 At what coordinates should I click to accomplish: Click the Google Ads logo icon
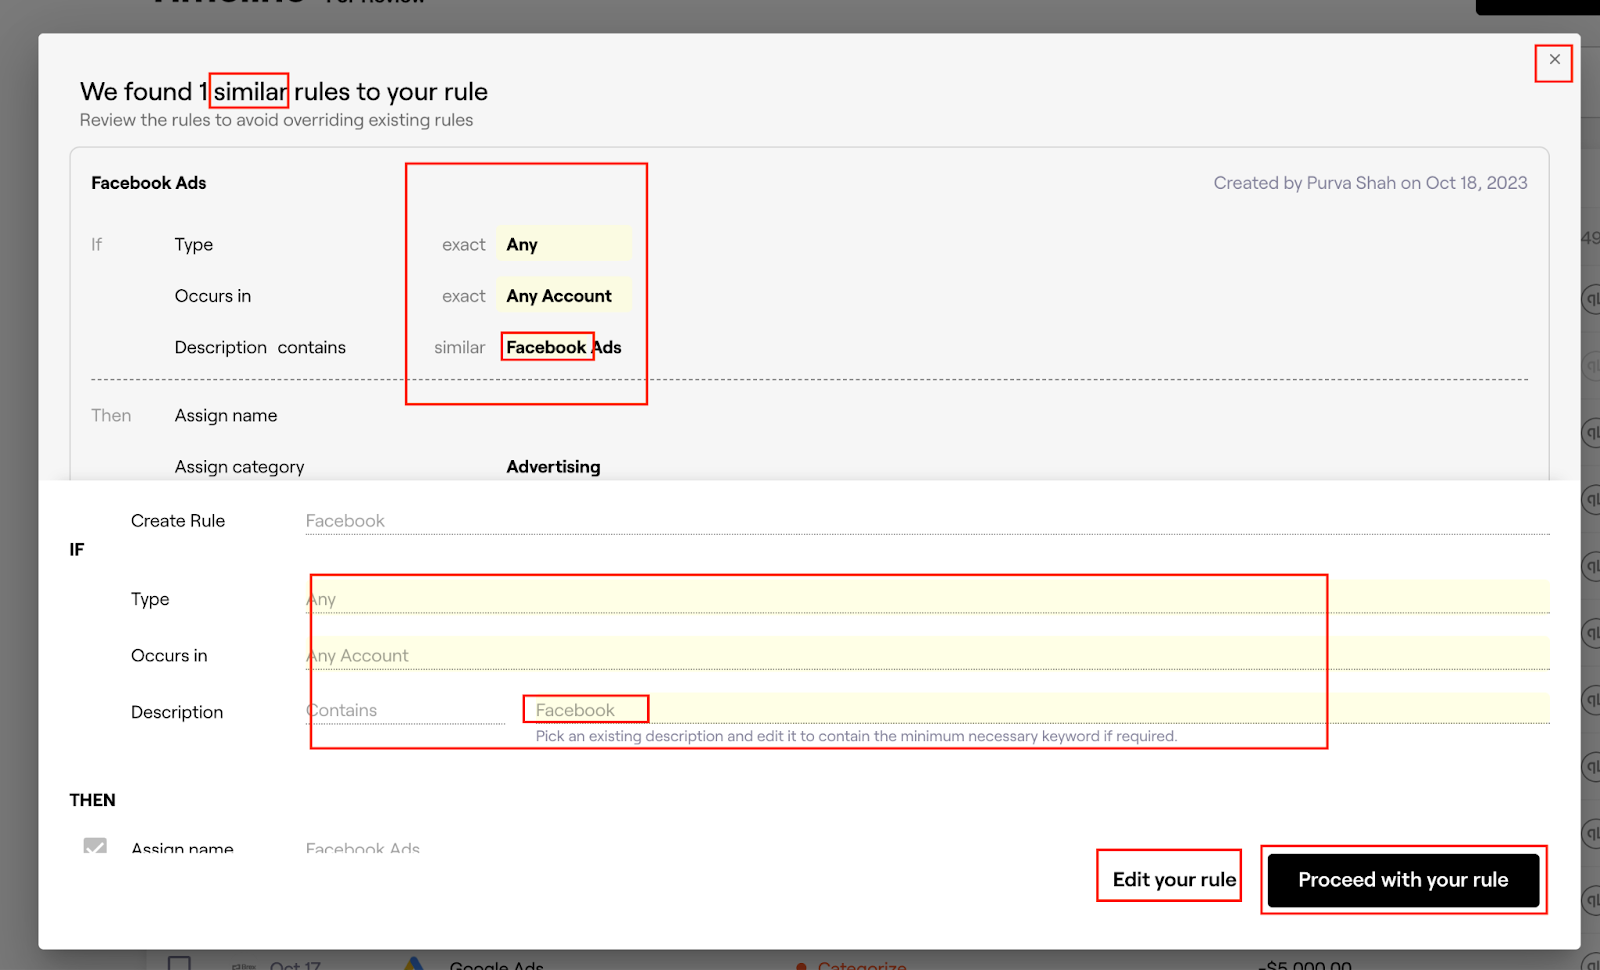click(414, 963)
